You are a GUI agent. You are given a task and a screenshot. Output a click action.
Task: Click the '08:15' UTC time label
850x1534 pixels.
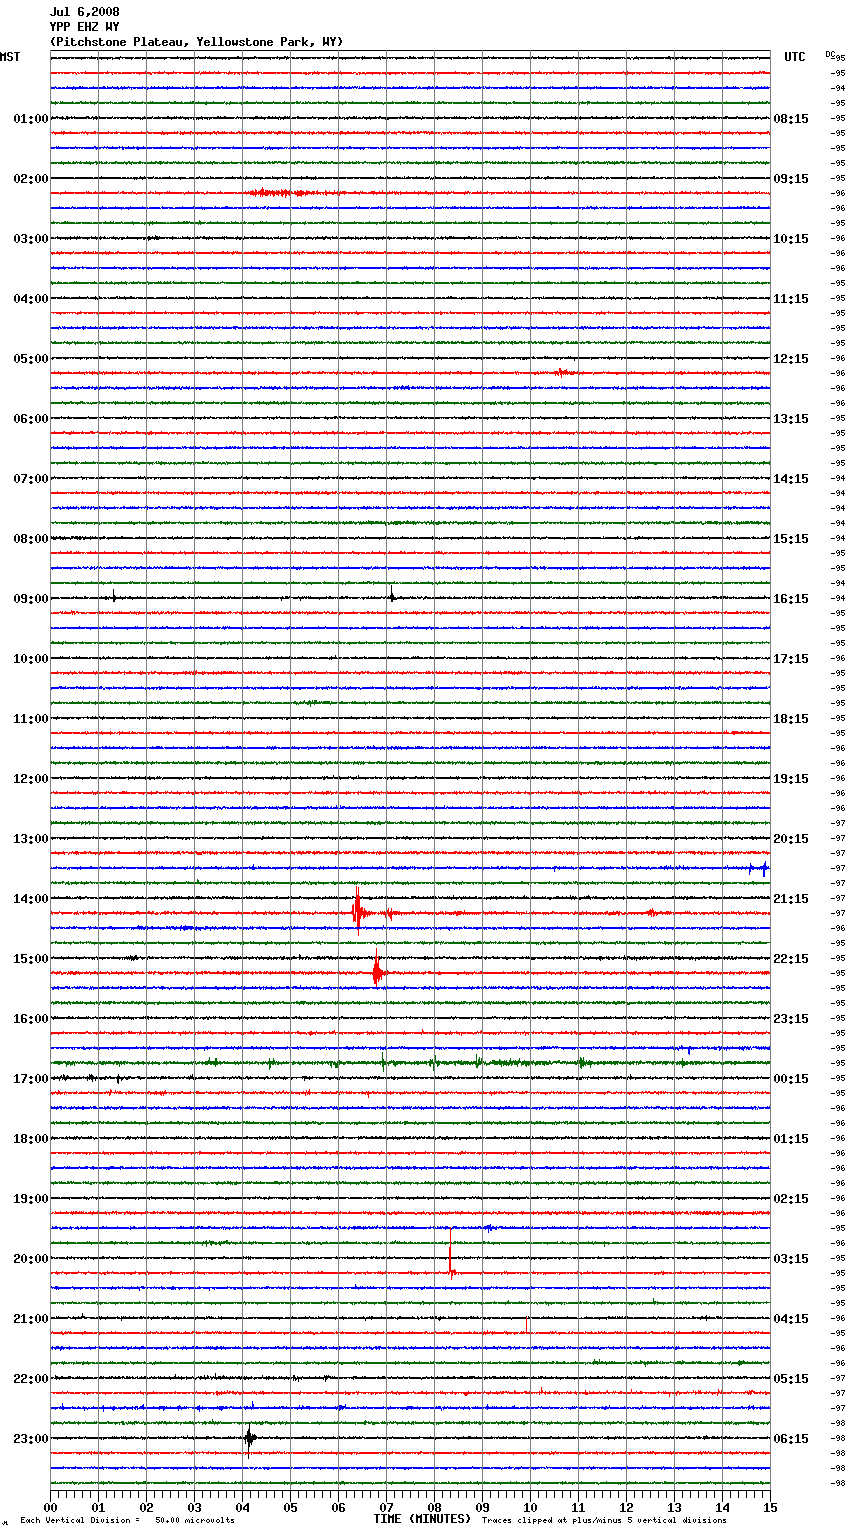click(x=791, y=119)
